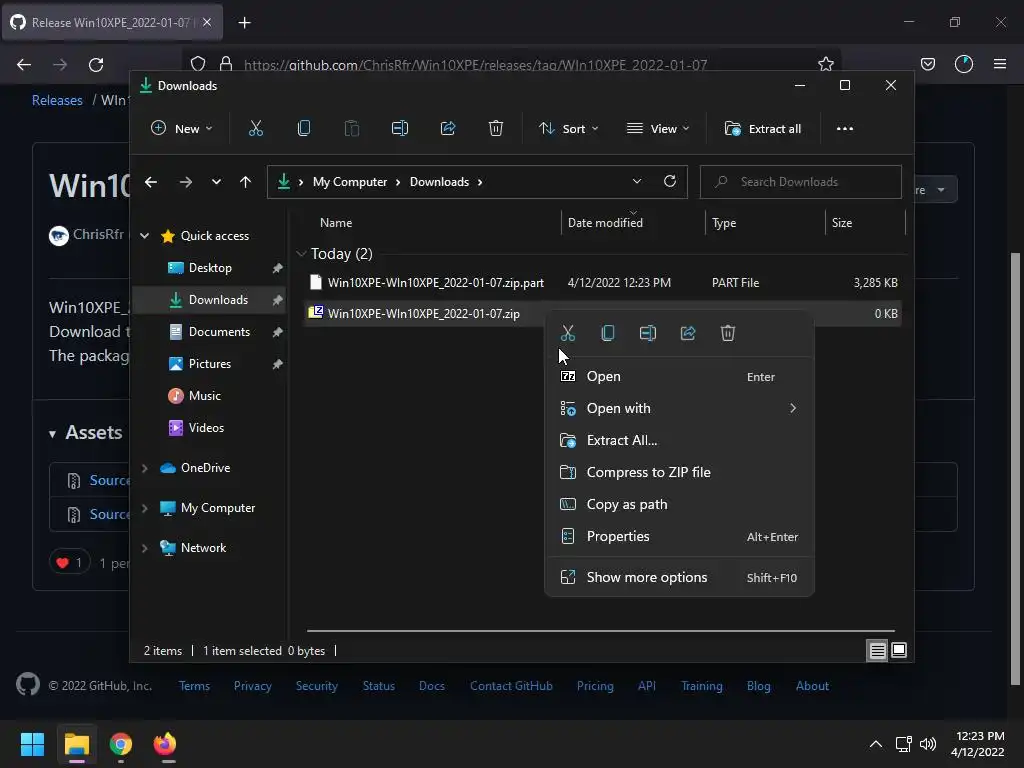Click the Copy icon in Explorer toolbar

coord(304,129)
